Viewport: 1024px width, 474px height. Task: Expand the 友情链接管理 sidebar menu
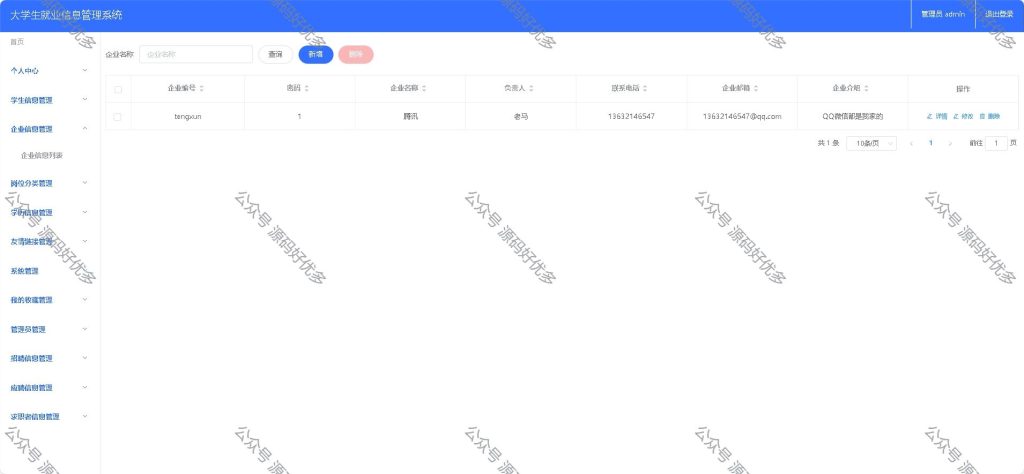tap(50, 242)
